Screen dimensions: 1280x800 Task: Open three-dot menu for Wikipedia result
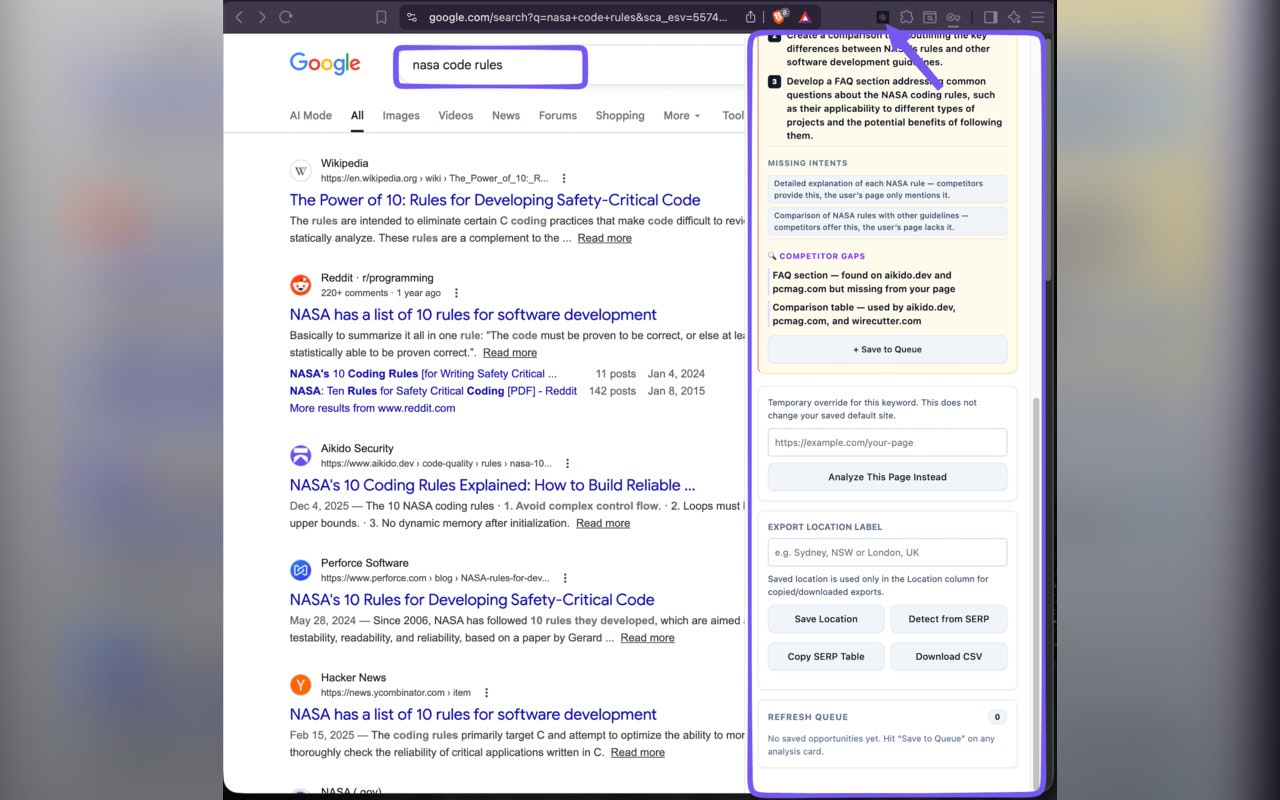pos(564,179)
